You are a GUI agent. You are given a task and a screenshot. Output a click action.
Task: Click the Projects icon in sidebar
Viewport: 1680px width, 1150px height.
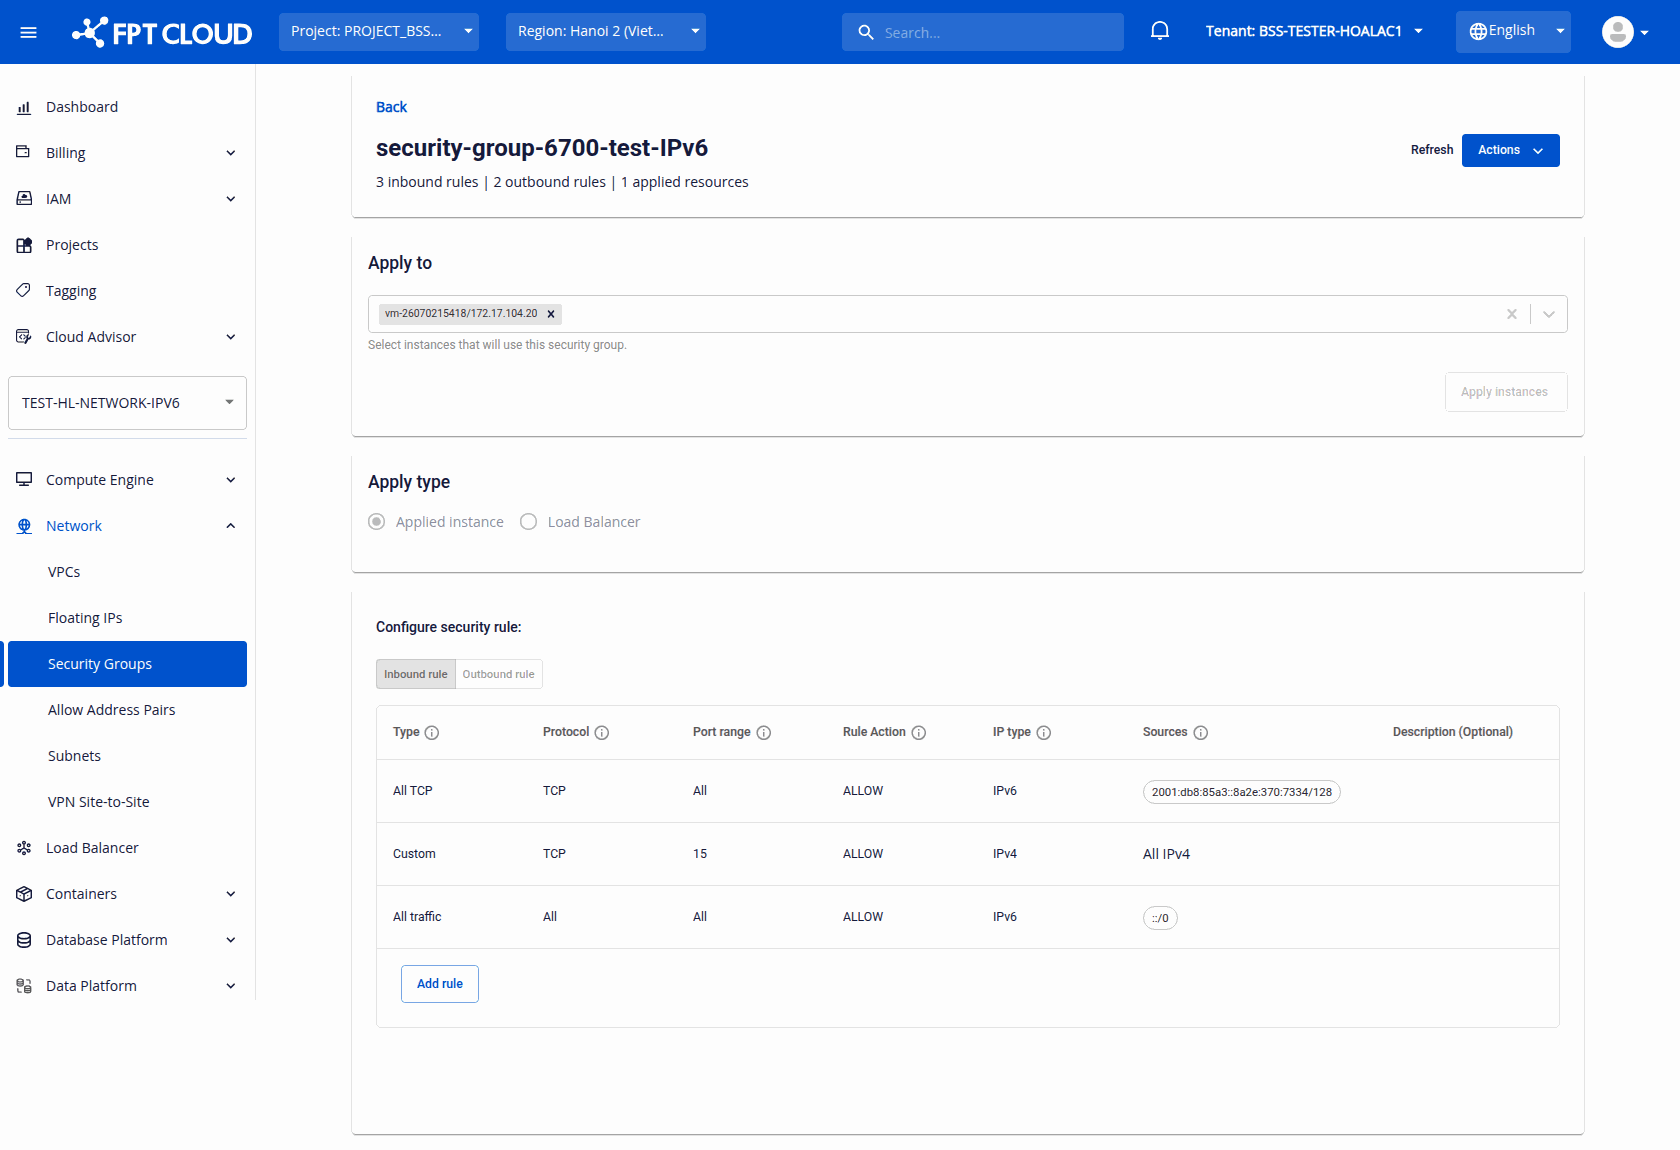[x=24, y=245]
